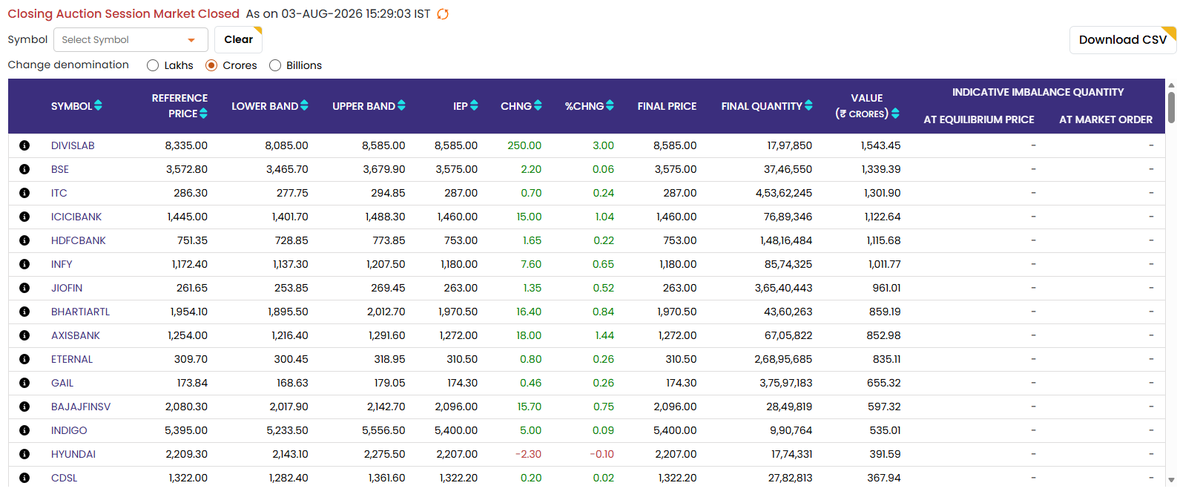Open BHARTIARTL symbol link
Viewport: 1200px width, 503px height.
[x=81, y=312]
